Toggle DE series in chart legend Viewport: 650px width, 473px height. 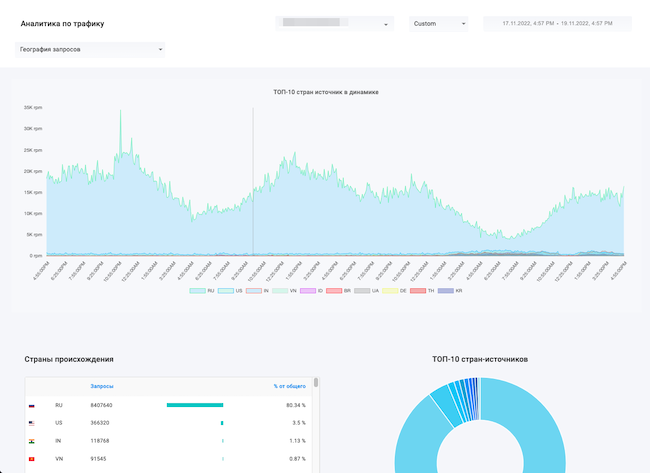coord(390,290)
